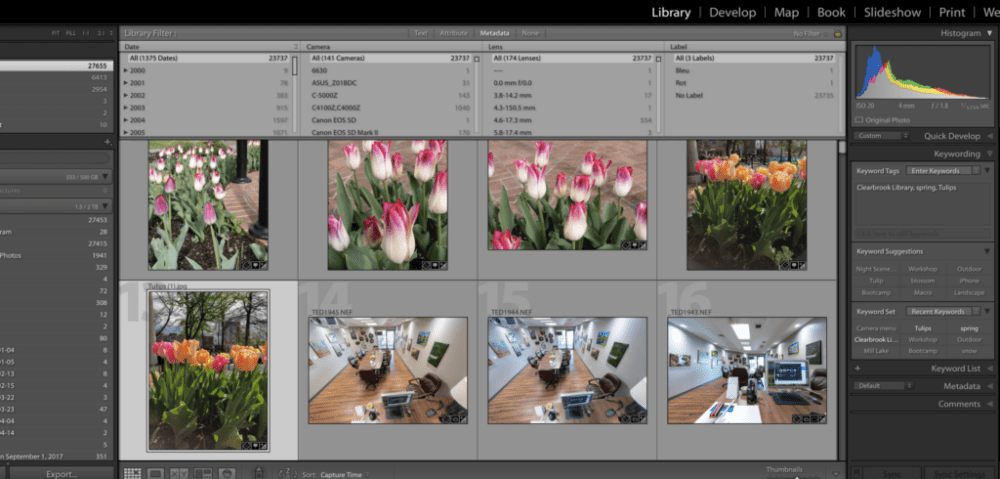
Task: Expand year 2003 in Date column
Action: tap(126, 108)
